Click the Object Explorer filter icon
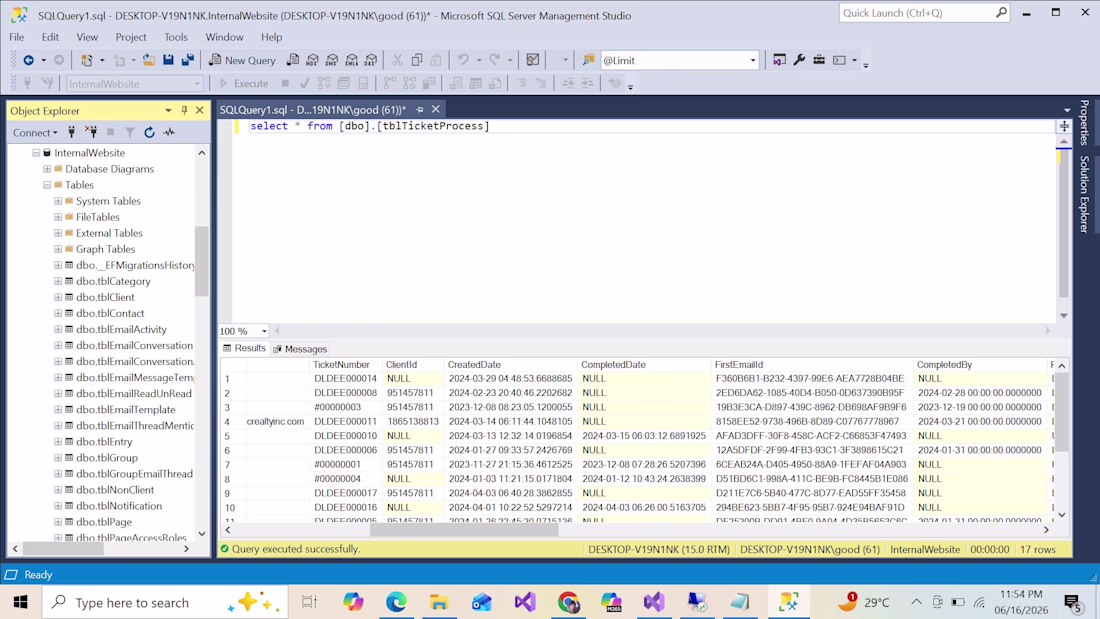The image size is (1100, 619). (130, 132)
